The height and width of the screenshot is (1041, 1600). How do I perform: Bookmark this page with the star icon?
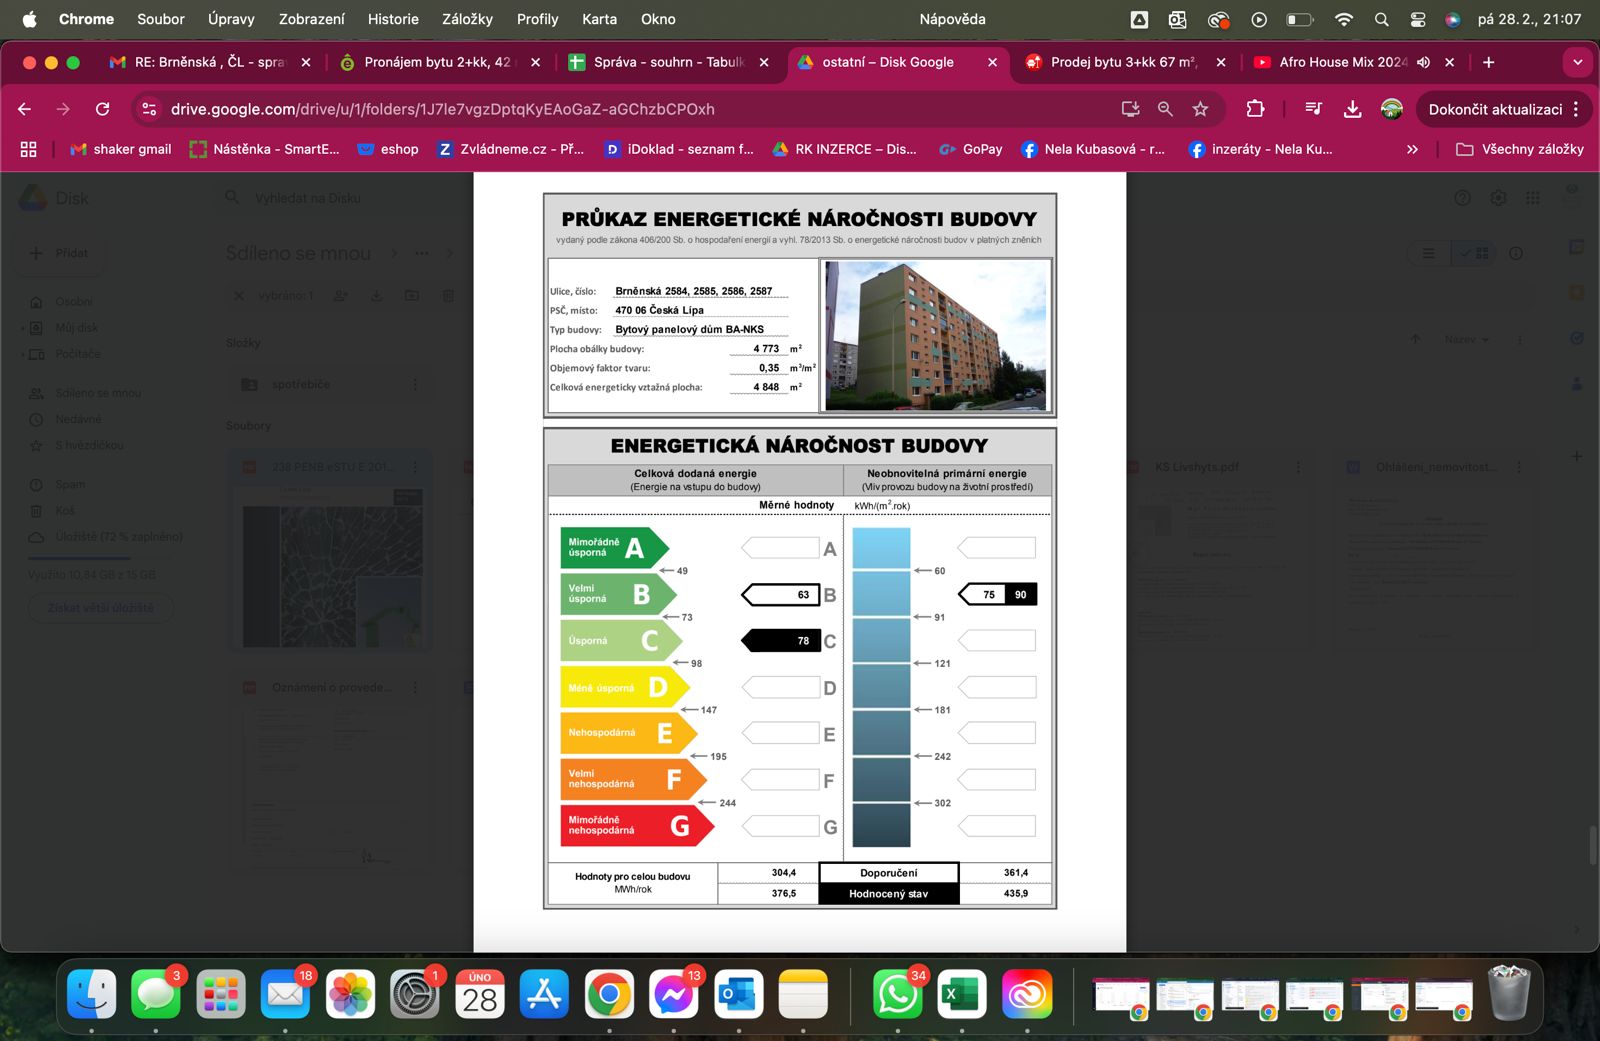1201,109
